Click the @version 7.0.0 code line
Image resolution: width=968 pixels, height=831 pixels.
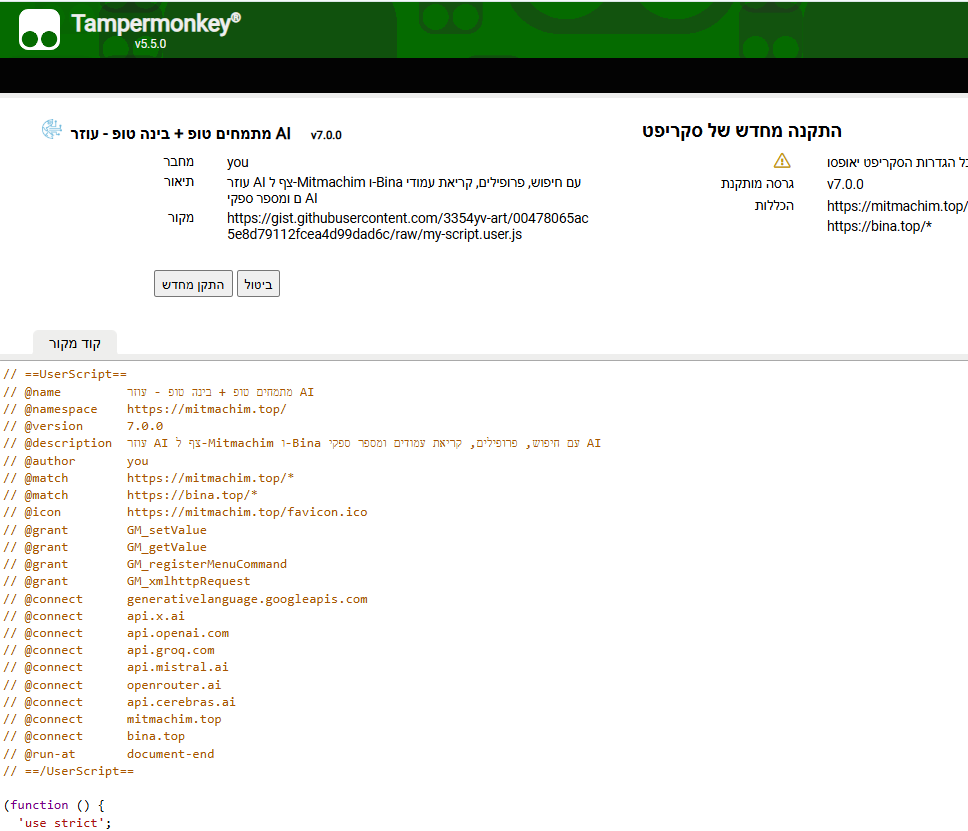pos(83,426)
